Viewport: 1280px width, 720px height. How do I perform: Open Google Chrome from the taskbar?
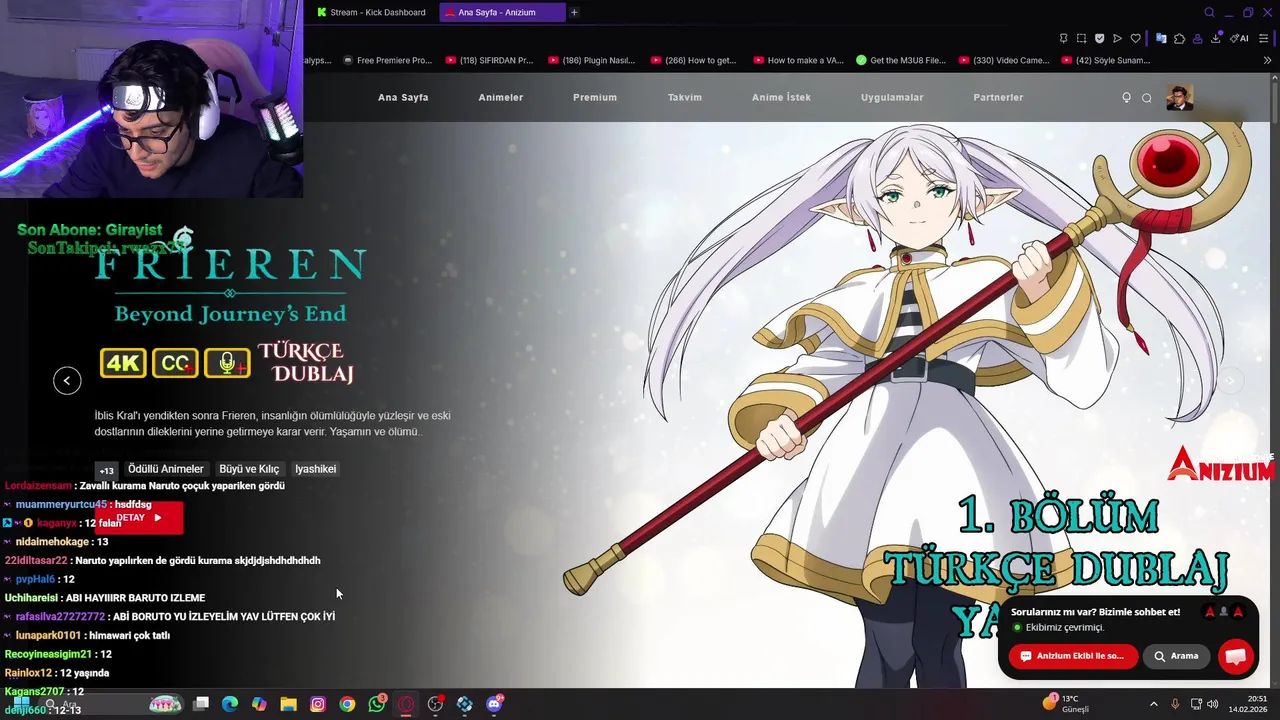(347, 704)
